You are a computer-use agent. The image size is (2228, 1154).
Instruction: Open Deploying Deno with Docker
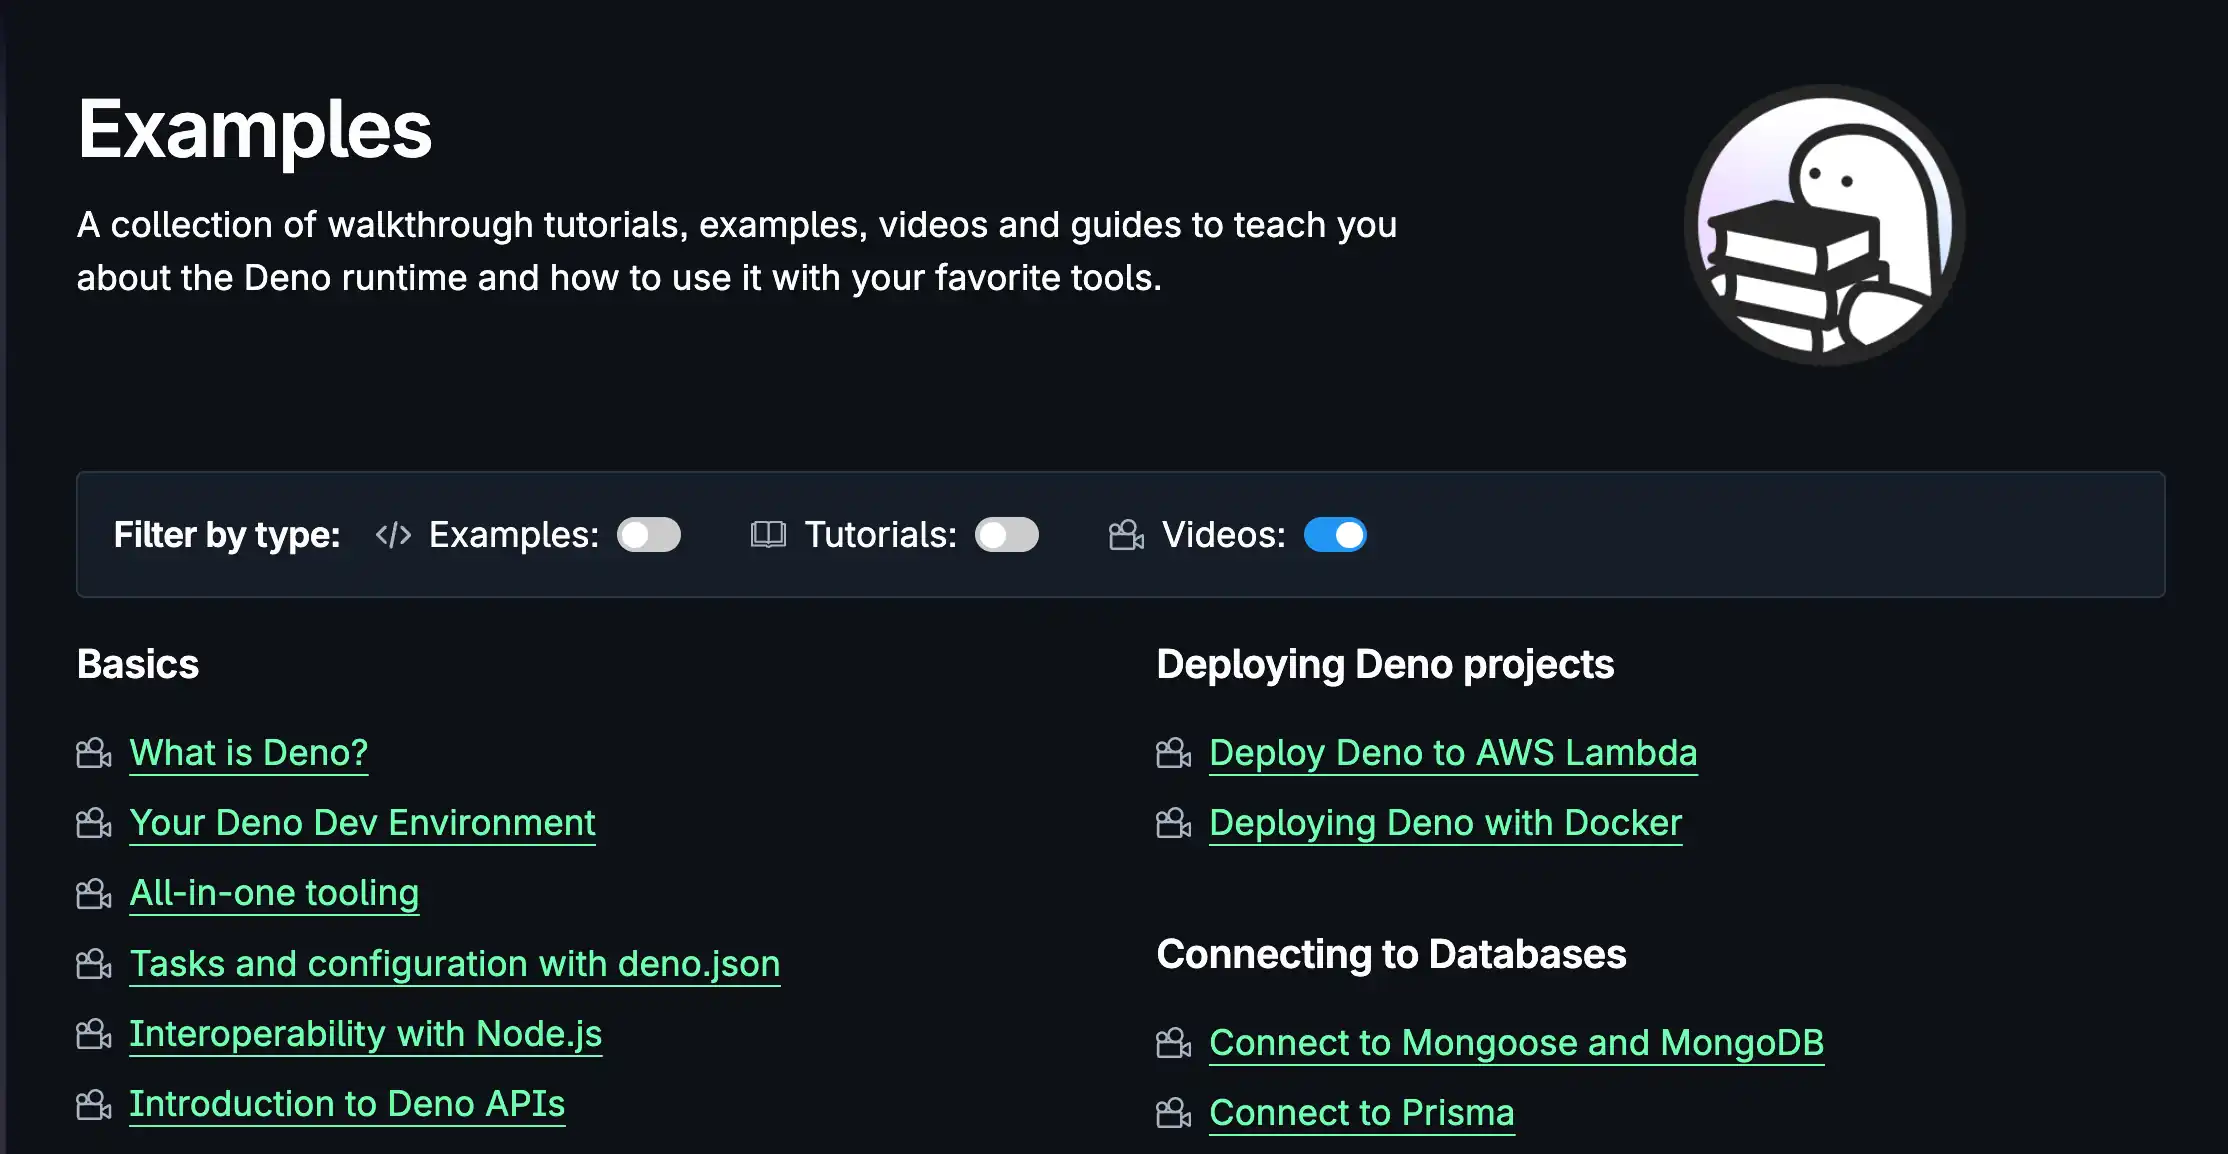tap(1445, 822)
